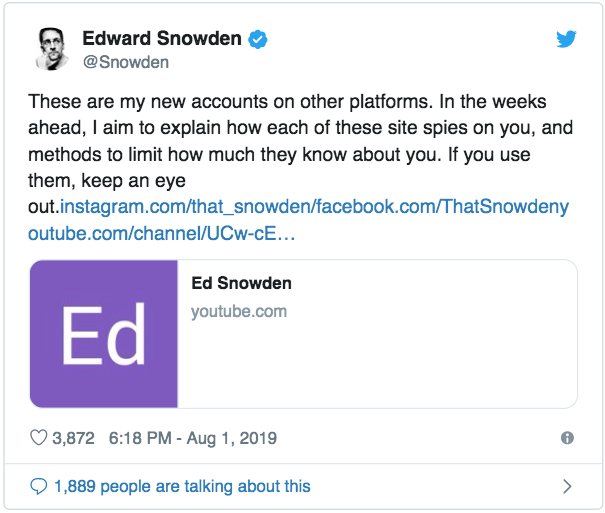Screen dimensions: 605x513
Task: Expand conversation with right chevron arrow
Action: tap(567, 487)
